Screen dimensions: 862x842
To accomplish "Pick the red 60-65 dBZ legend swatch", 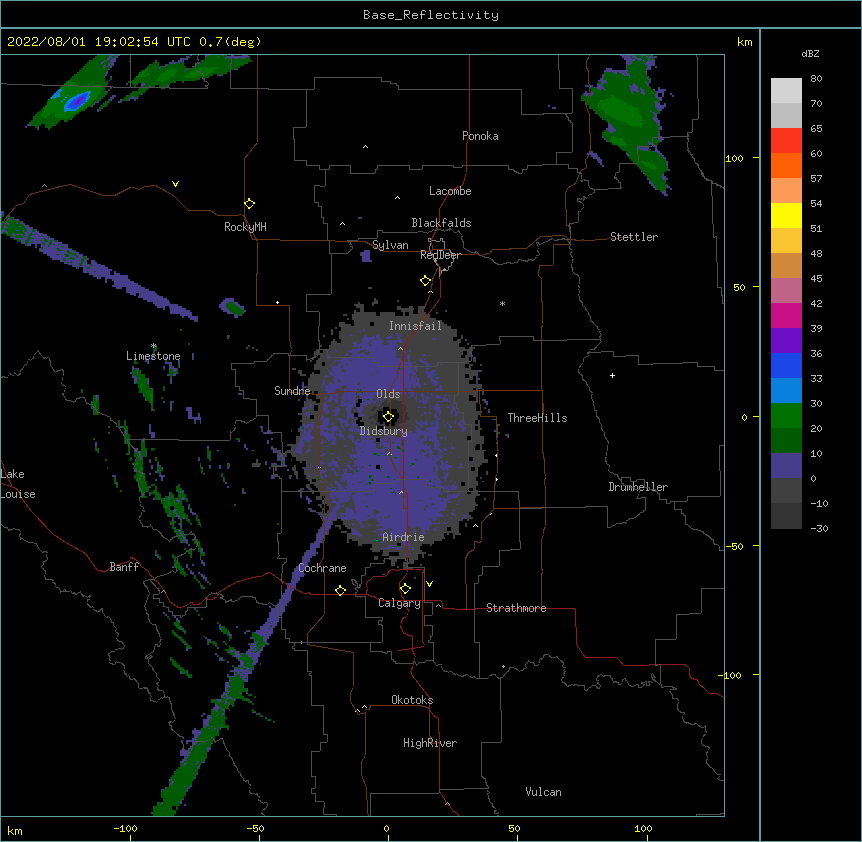I will [x=786, y=141].
